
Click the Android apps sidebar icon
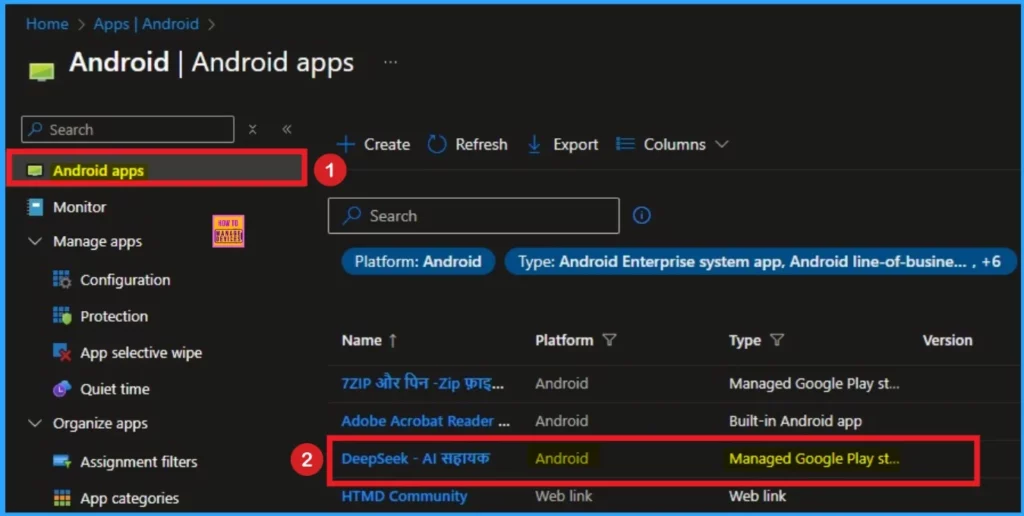[35, 171]
